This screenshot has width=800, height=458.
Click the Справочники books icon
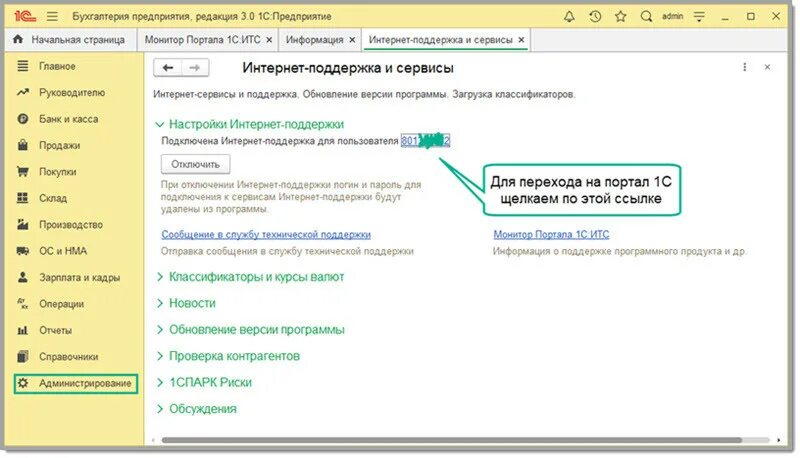click(22, 356)
